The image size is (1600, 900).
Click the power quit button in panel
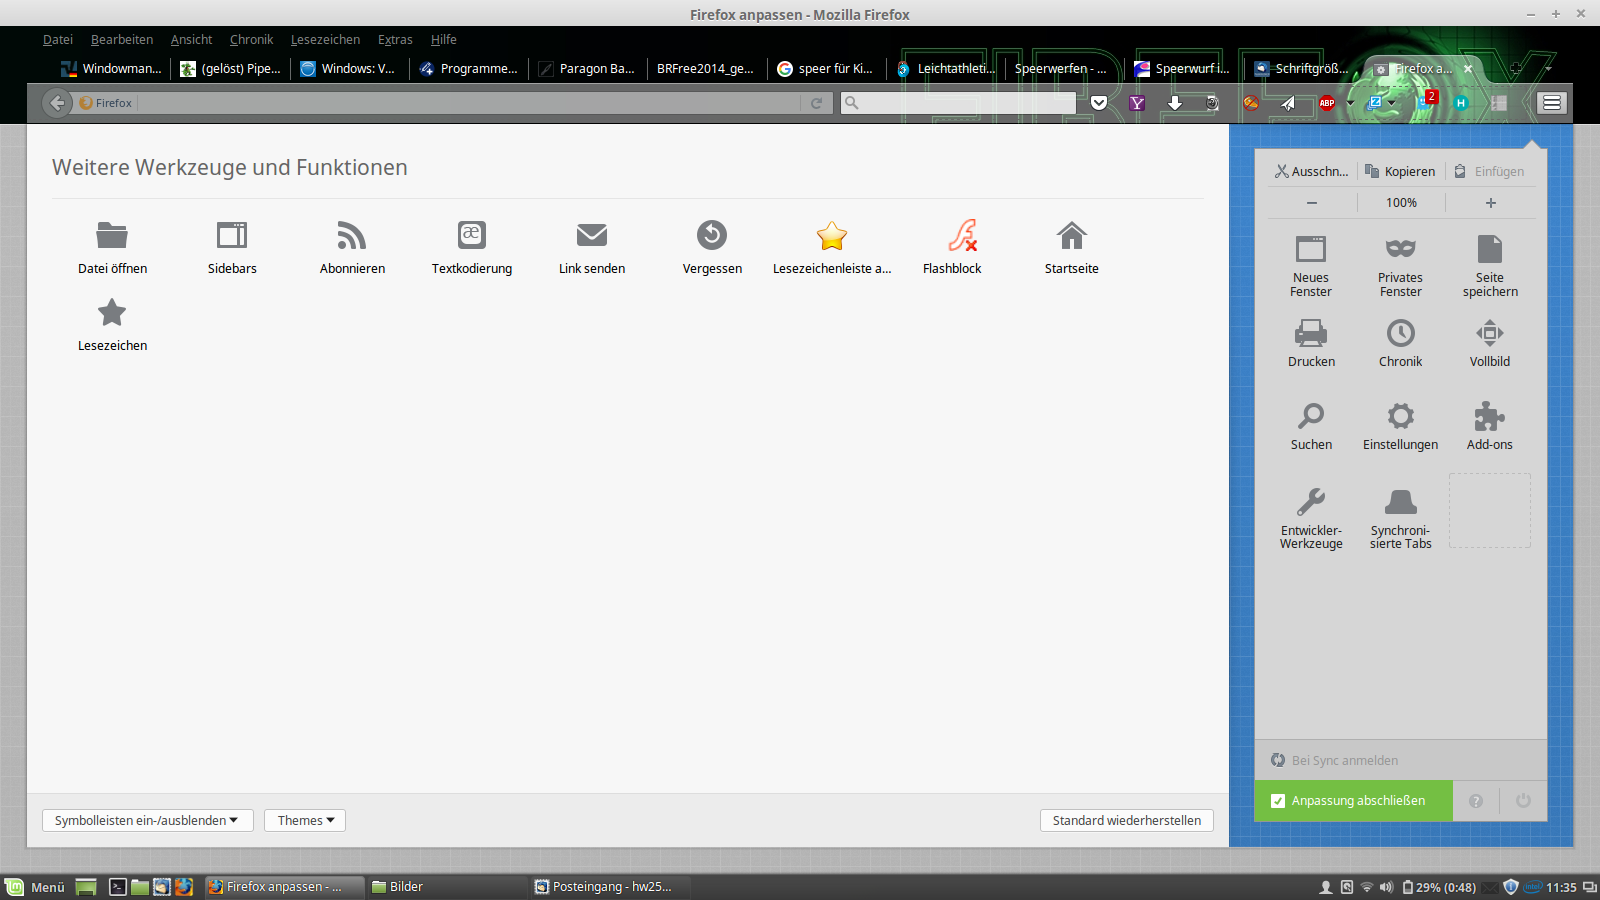[1523, 801]
